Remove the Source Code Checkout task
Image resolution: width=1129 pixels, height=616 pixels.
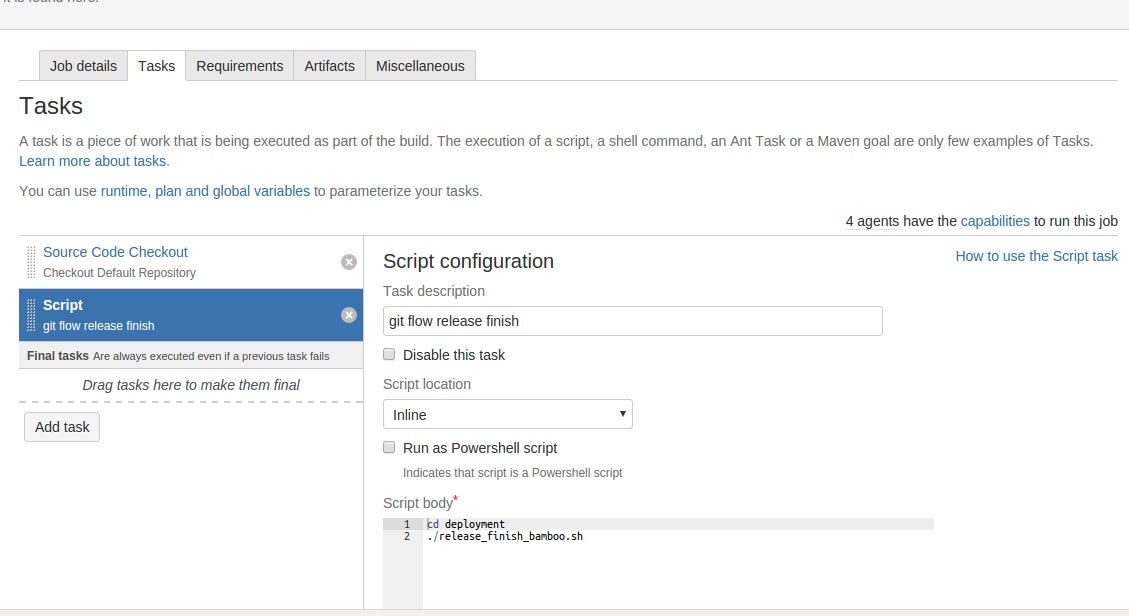pyautogui.click(x=348, y=262)
